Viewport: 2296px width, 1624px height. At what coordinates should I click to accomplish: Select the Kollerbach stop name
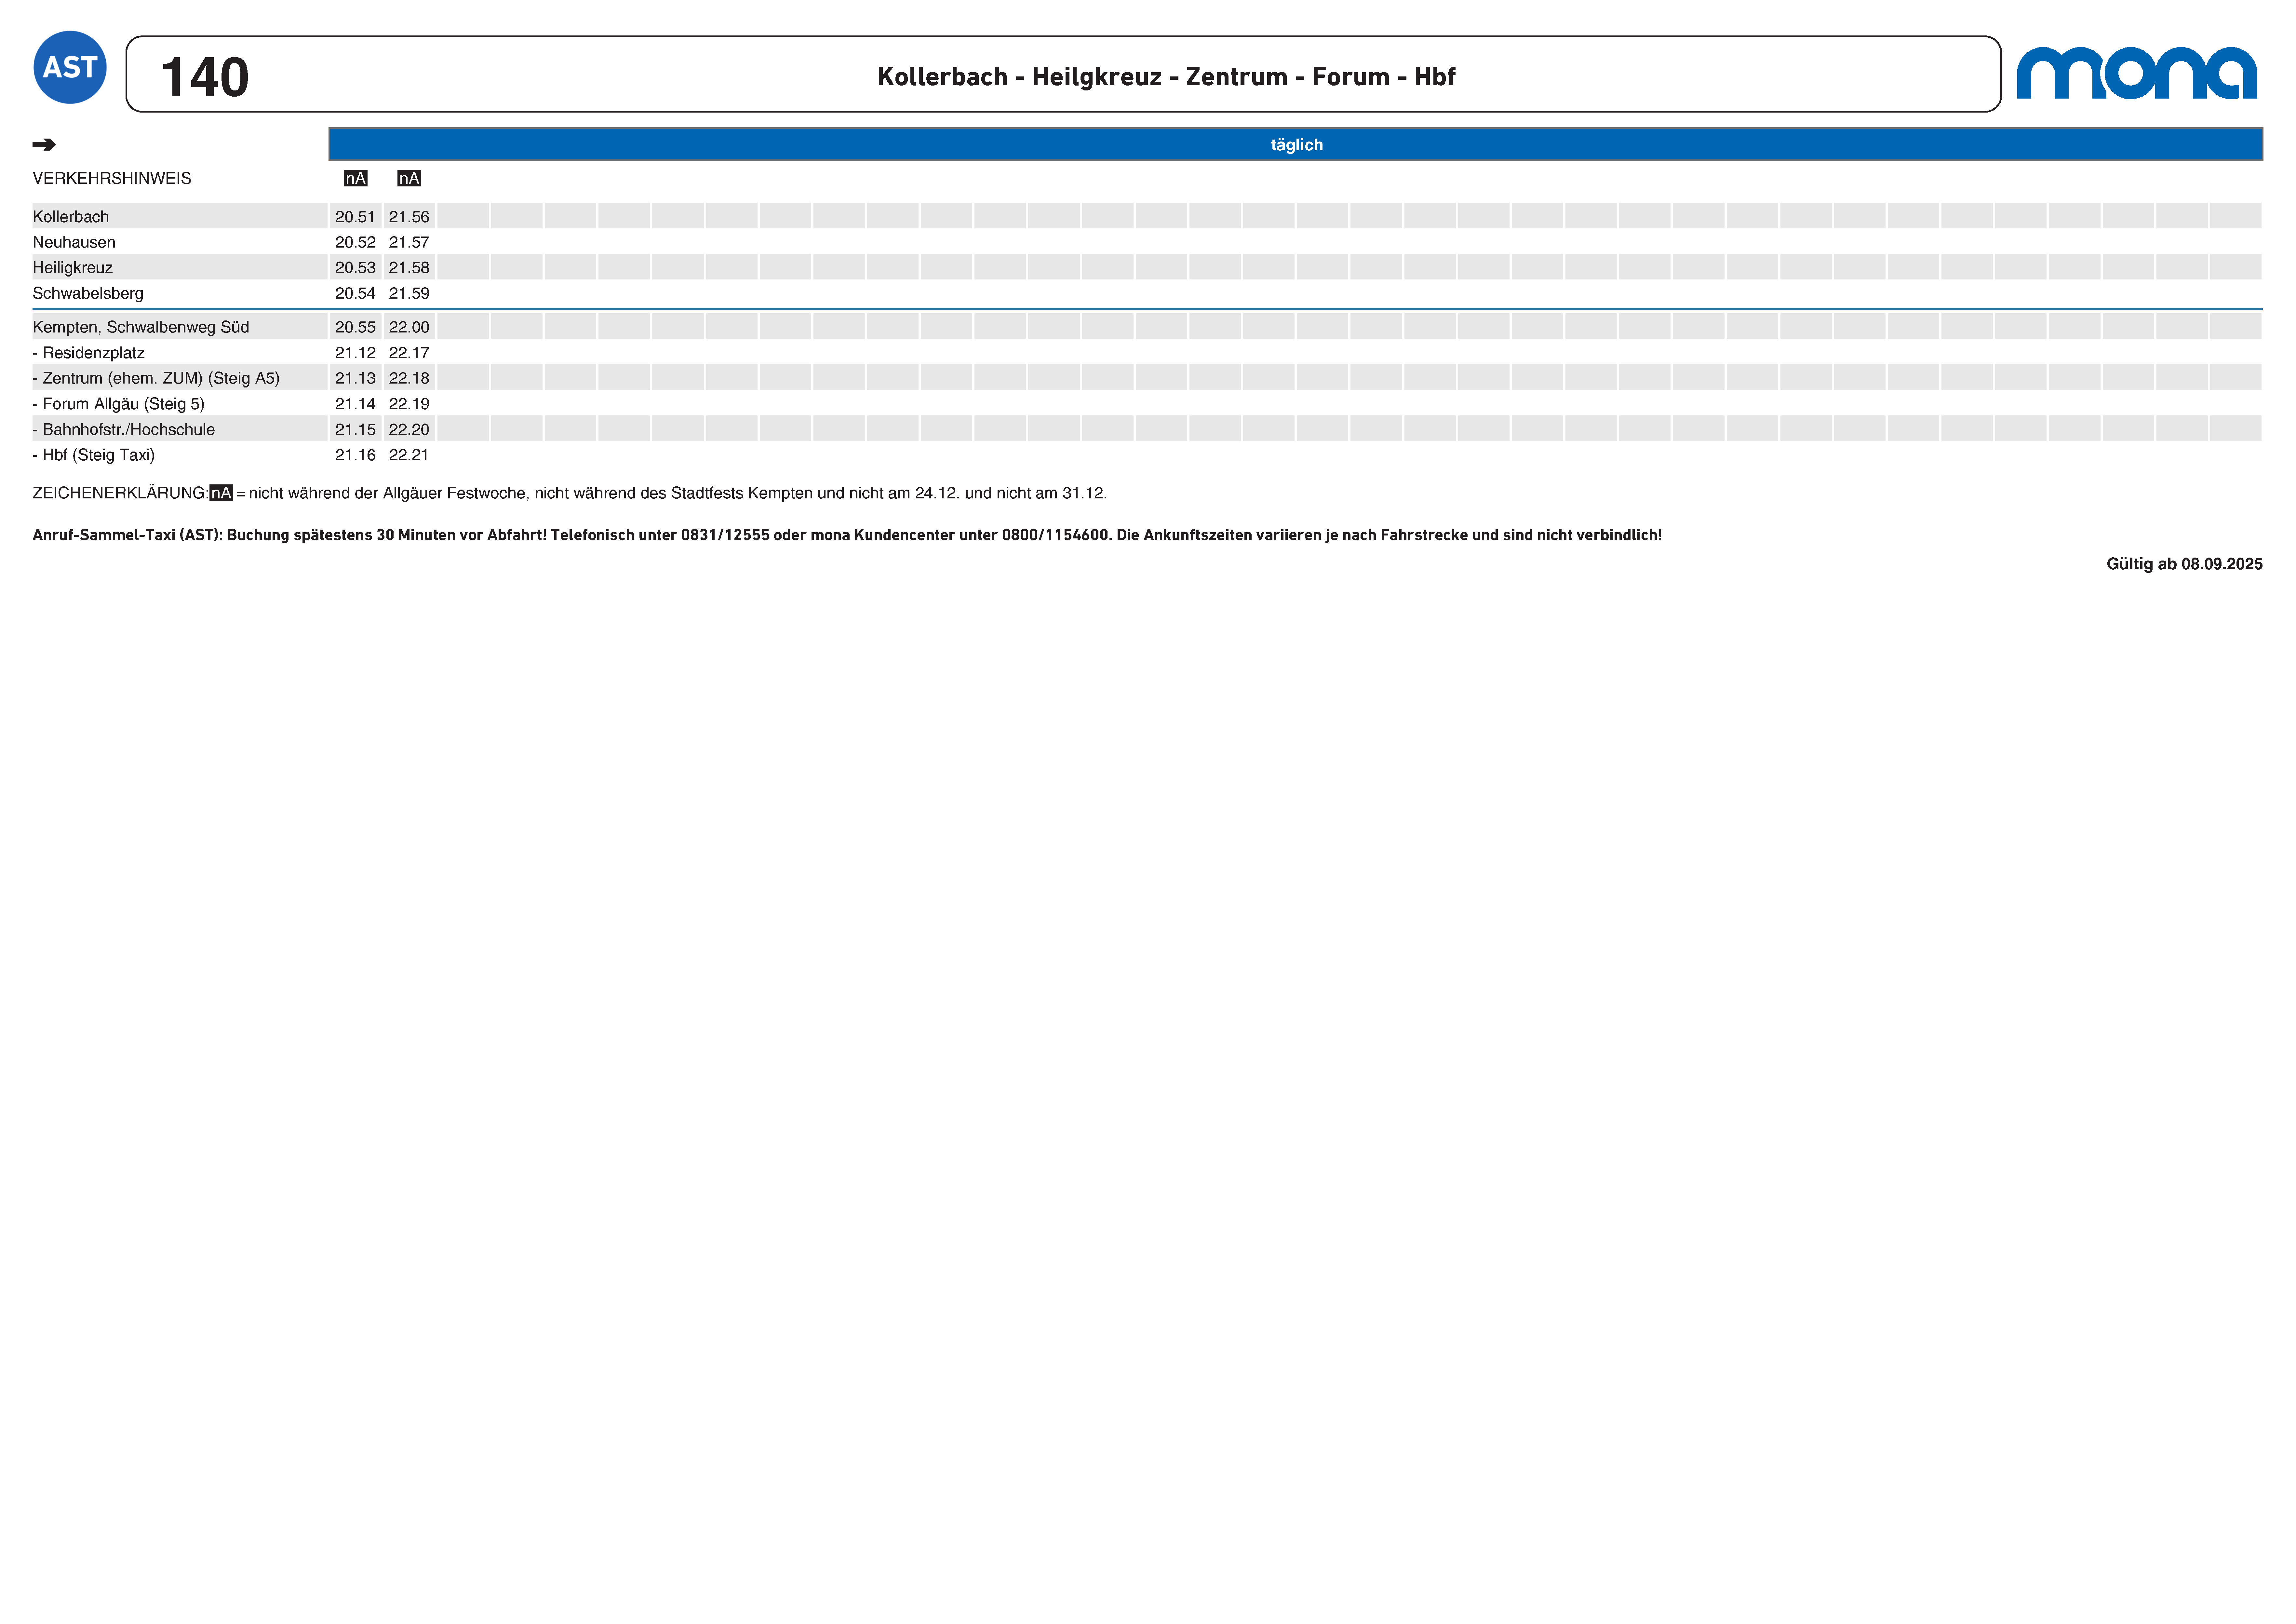tap(71, 217)
